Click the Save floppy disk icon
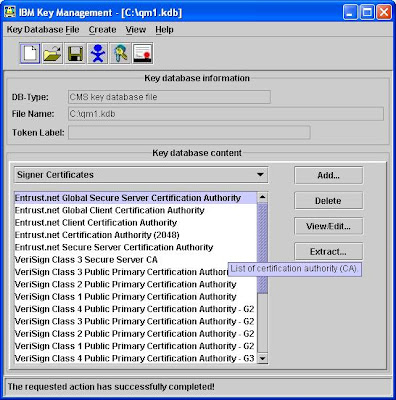The image size is (396, 400). pyautogui.click(x=75, y=53)
